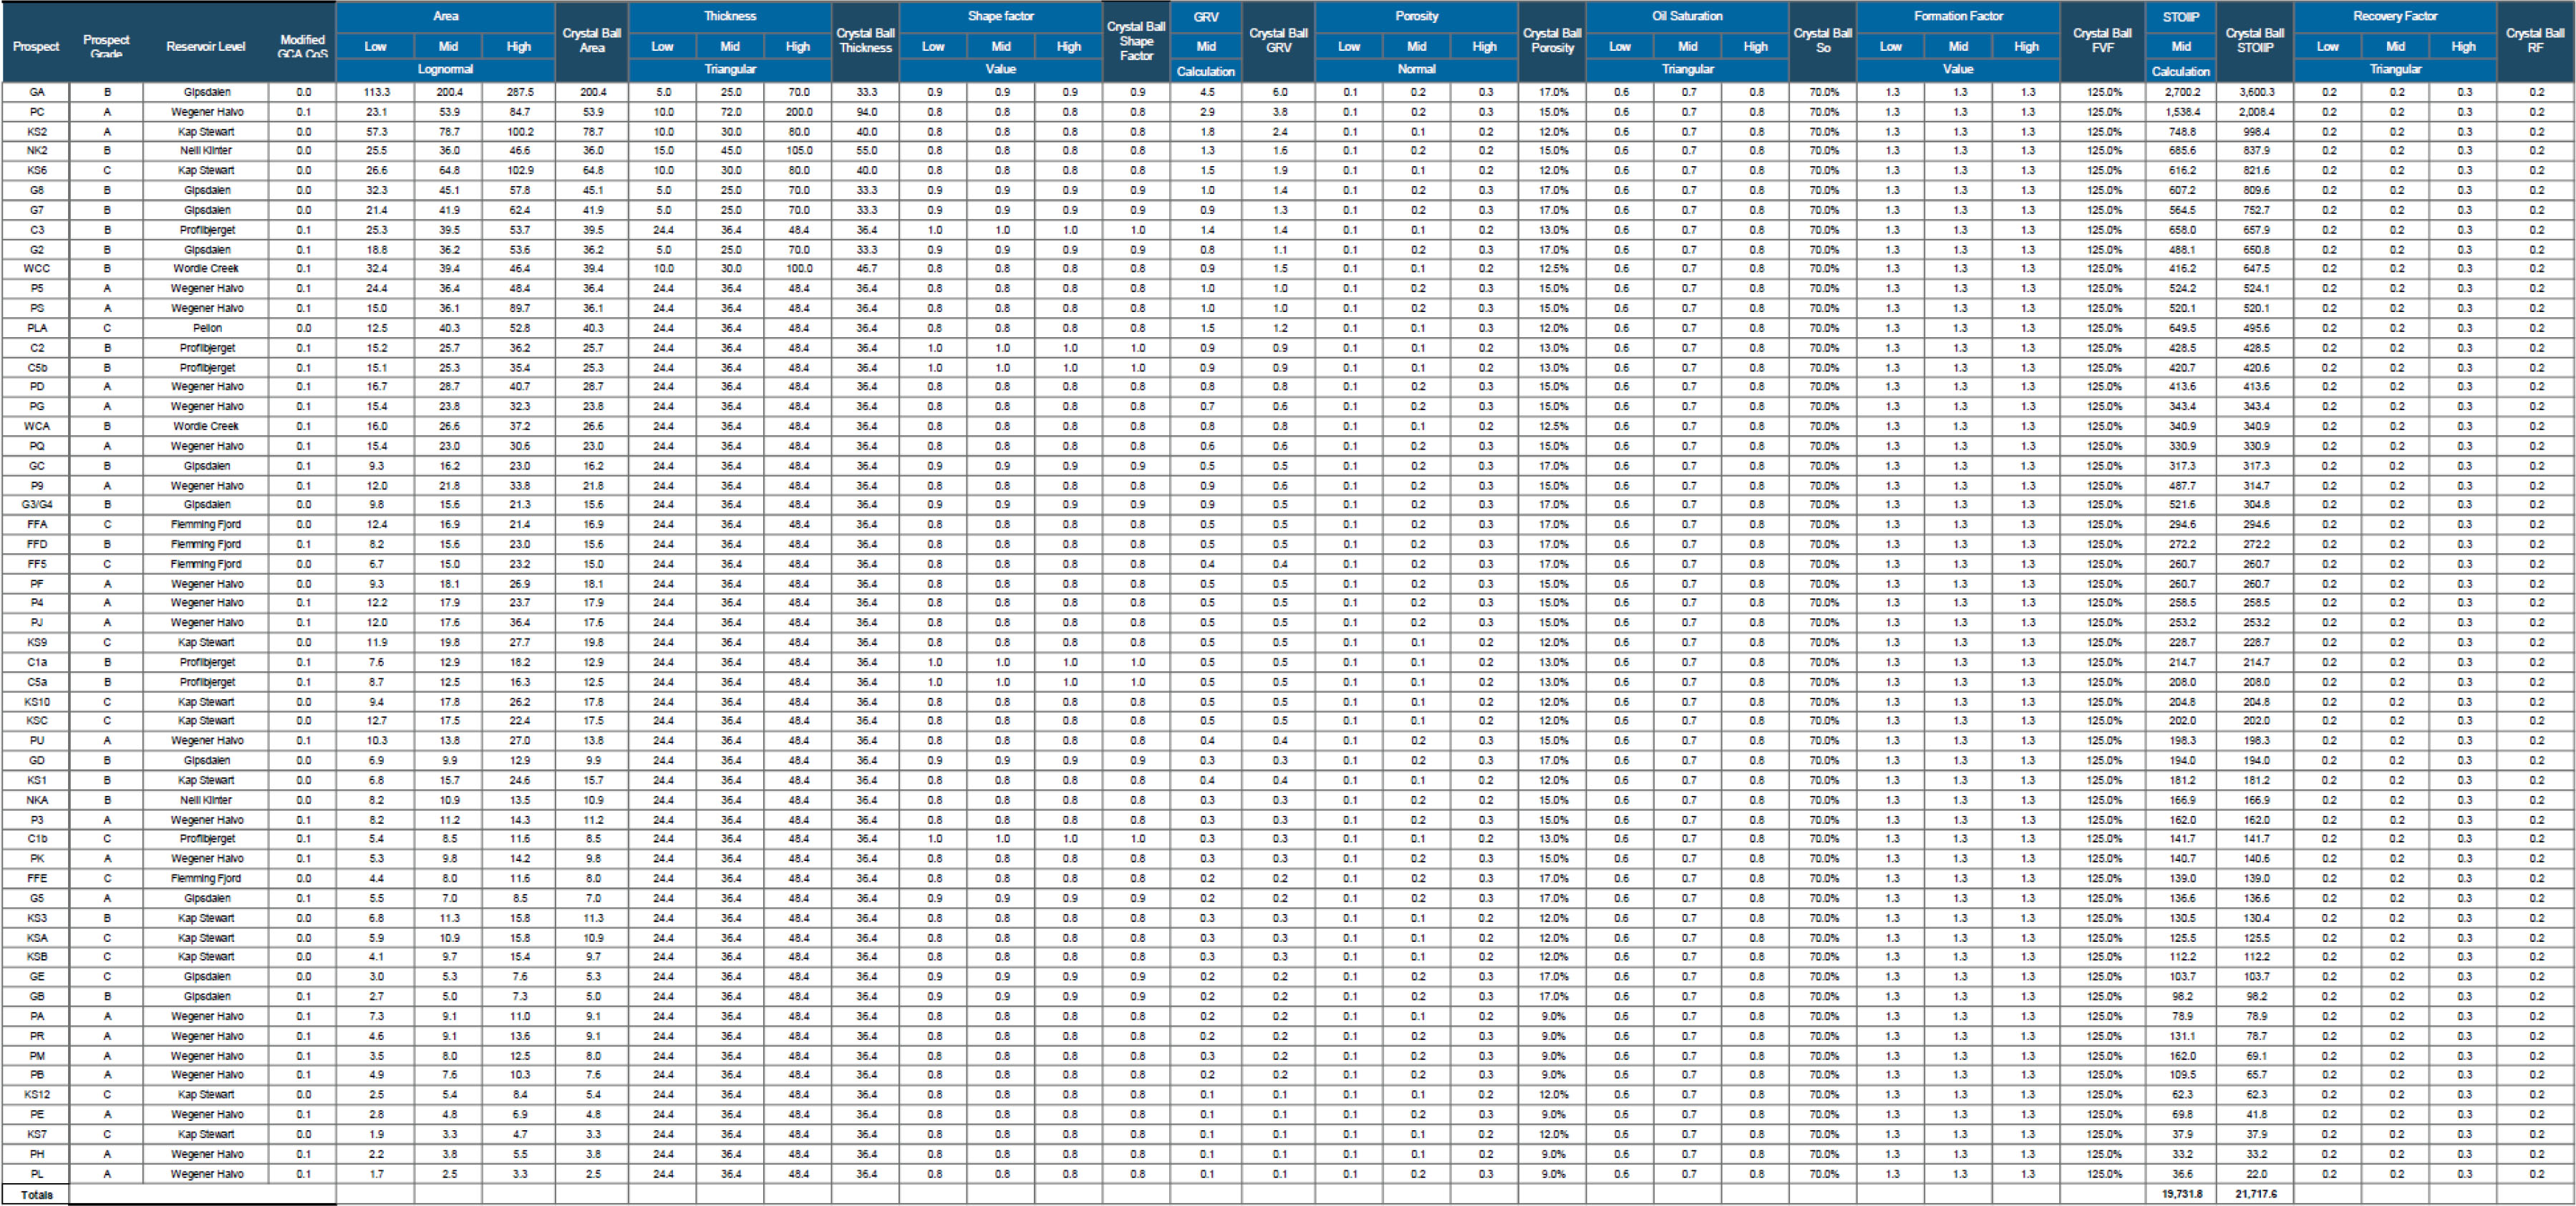This screenshot has width=2576, height=1206.
Task: Click the G3/G4 prospect cell
Action: pyautogui.click(x=37, y=505)
